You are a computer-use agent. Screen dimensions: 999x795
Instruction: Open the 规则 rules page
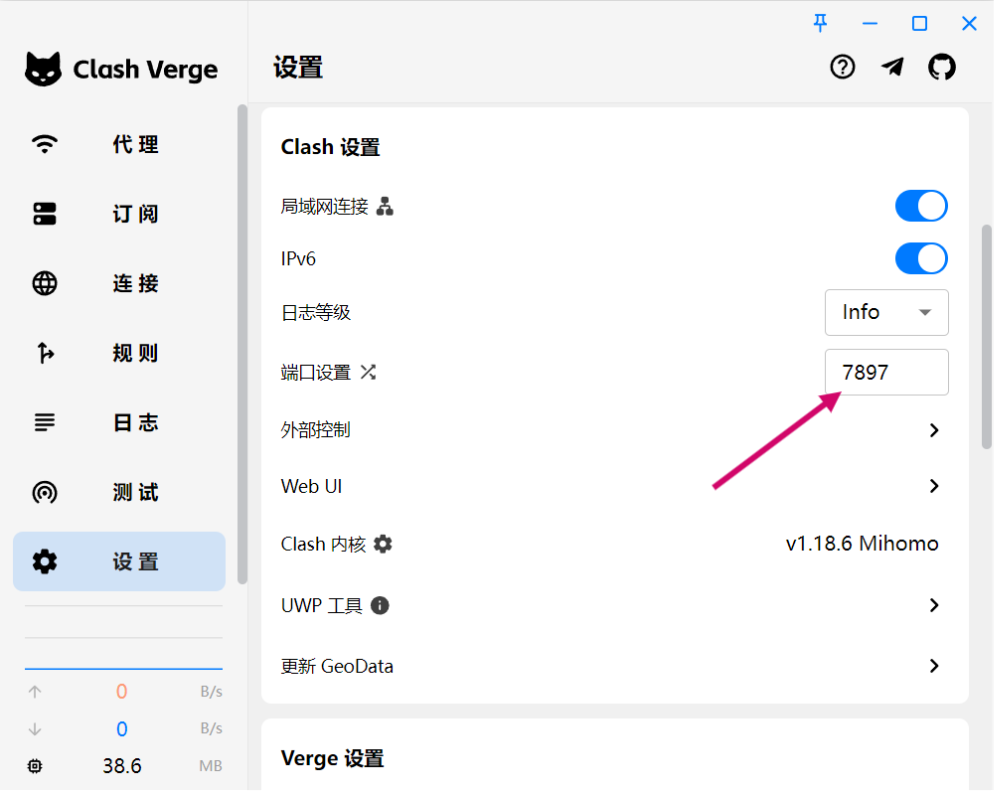point(119,353)
